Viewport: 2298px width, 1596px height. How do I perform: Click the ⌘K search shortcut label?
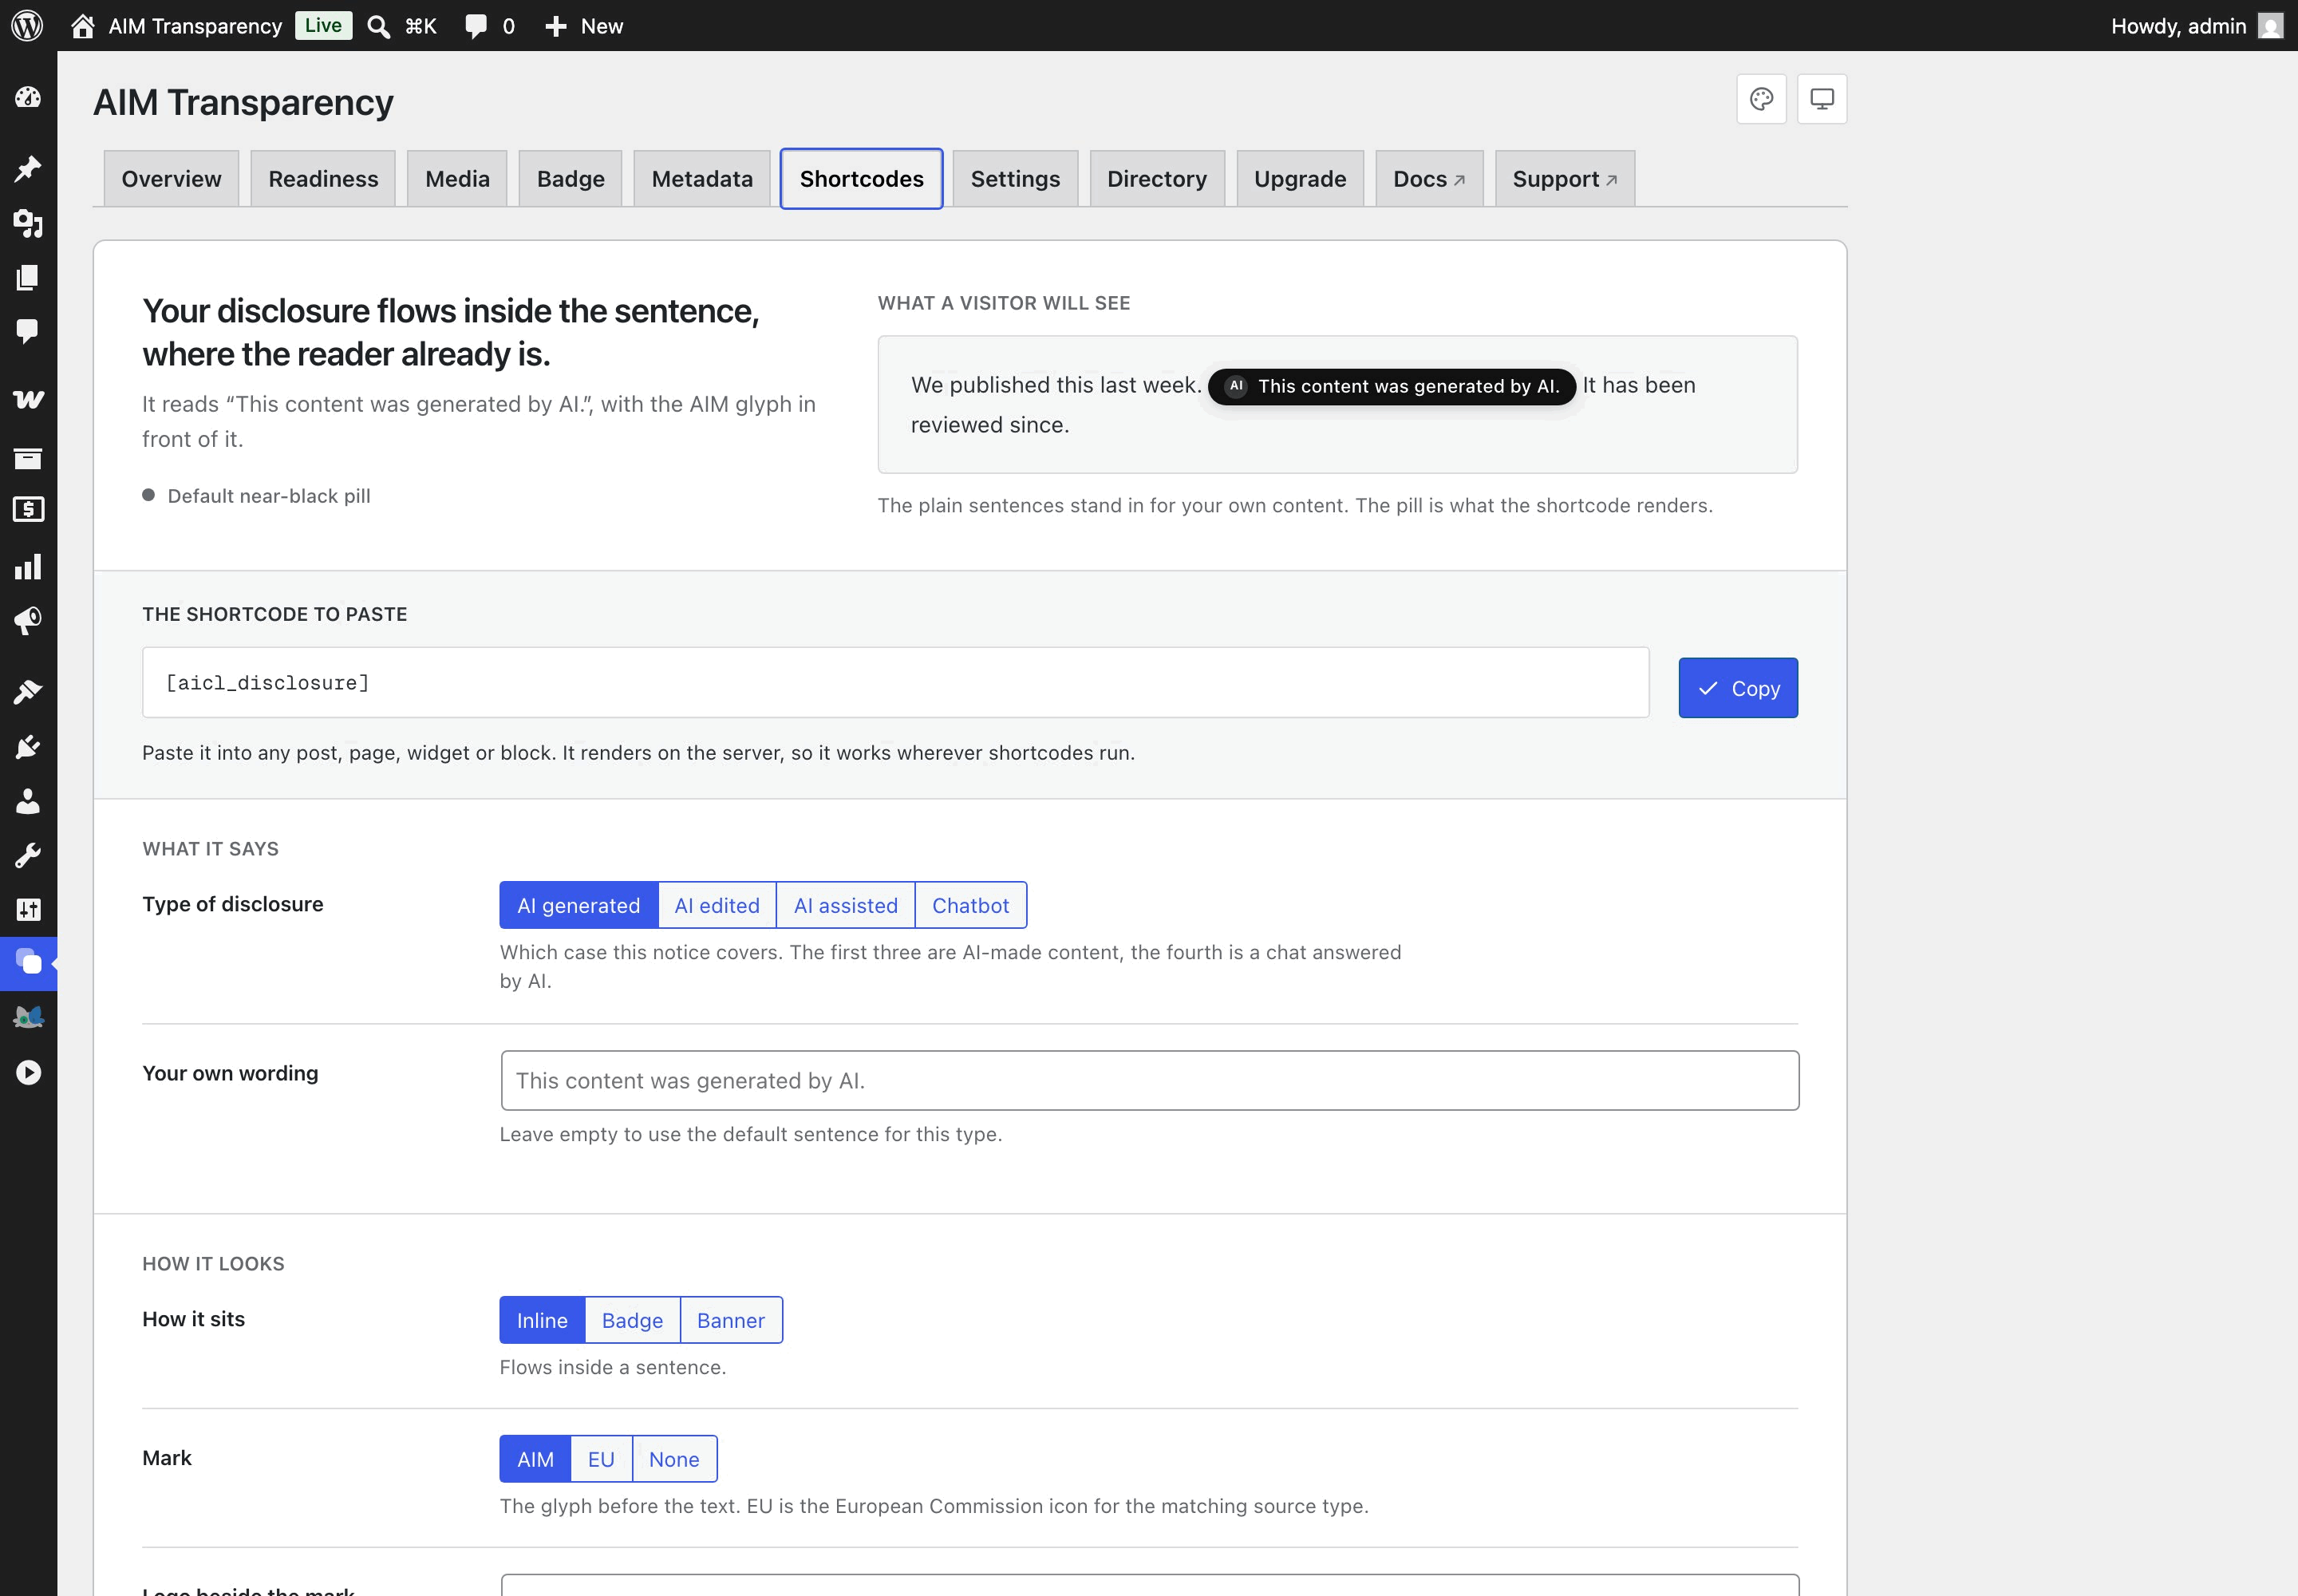point(421,26)
